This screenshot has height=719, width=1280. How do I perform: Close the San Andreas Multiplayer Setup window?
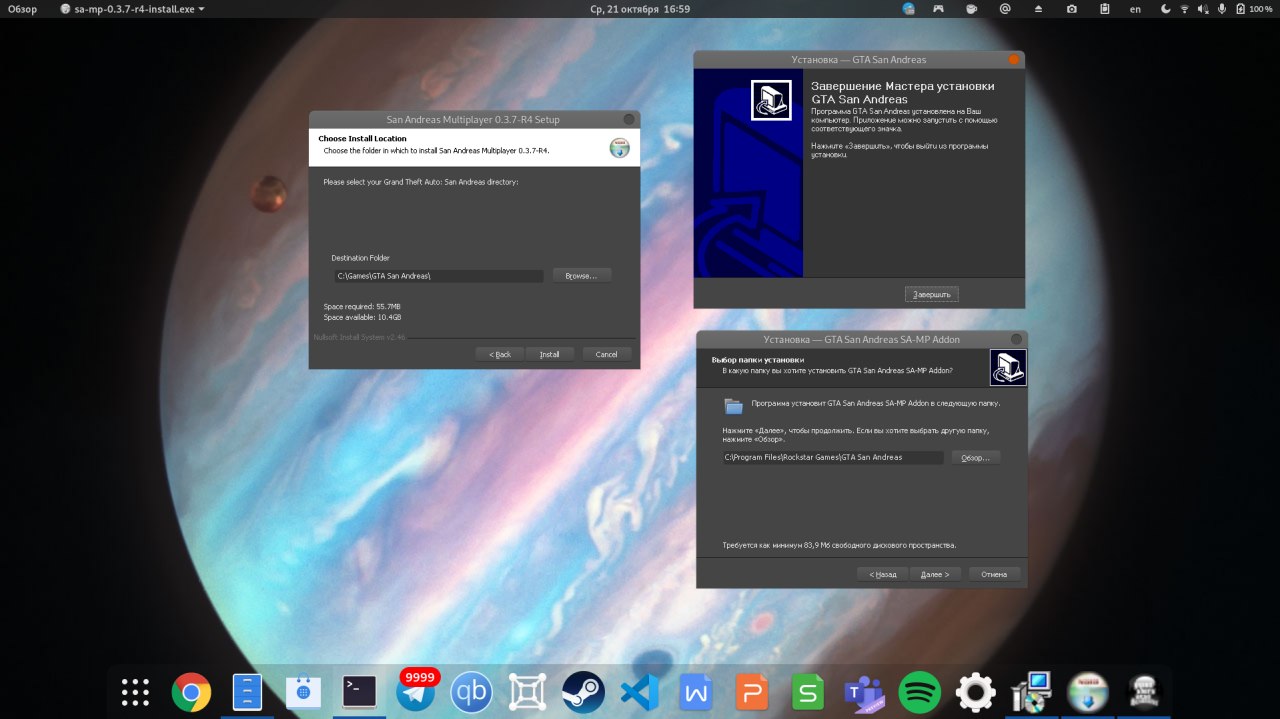coord(629,119)
